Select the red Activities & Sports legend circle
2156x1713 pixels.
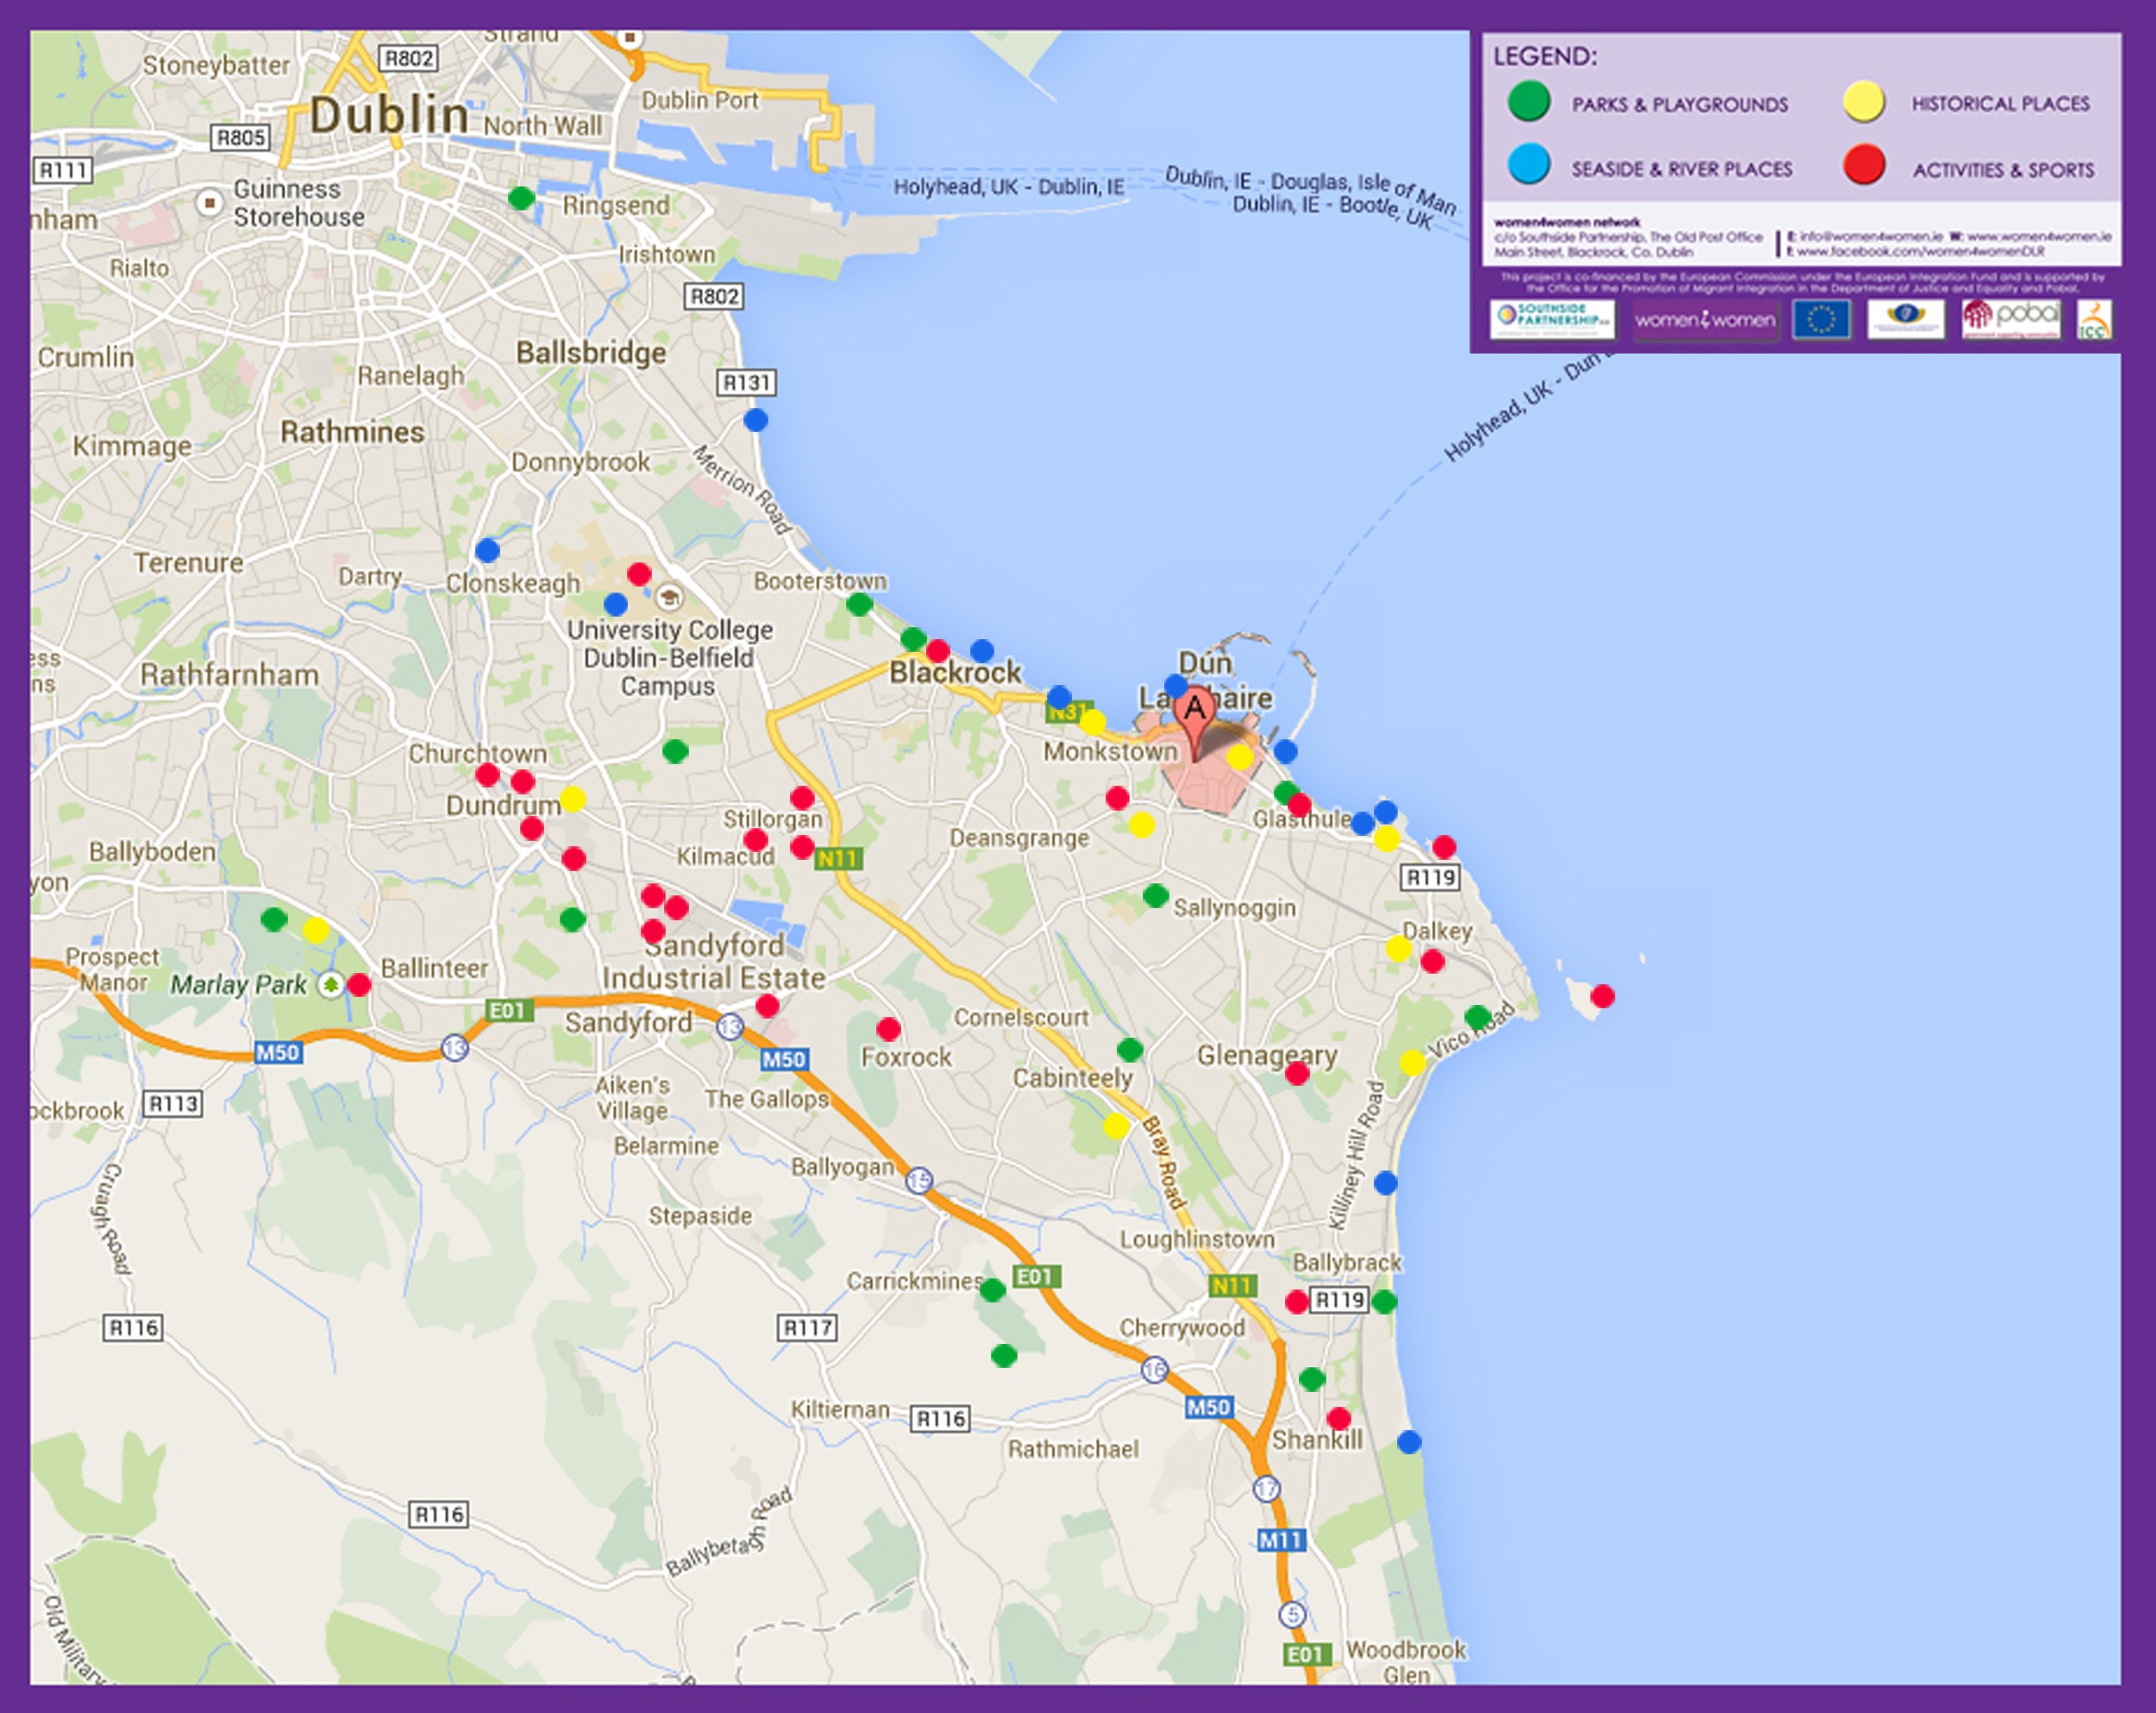(1864, 165)
